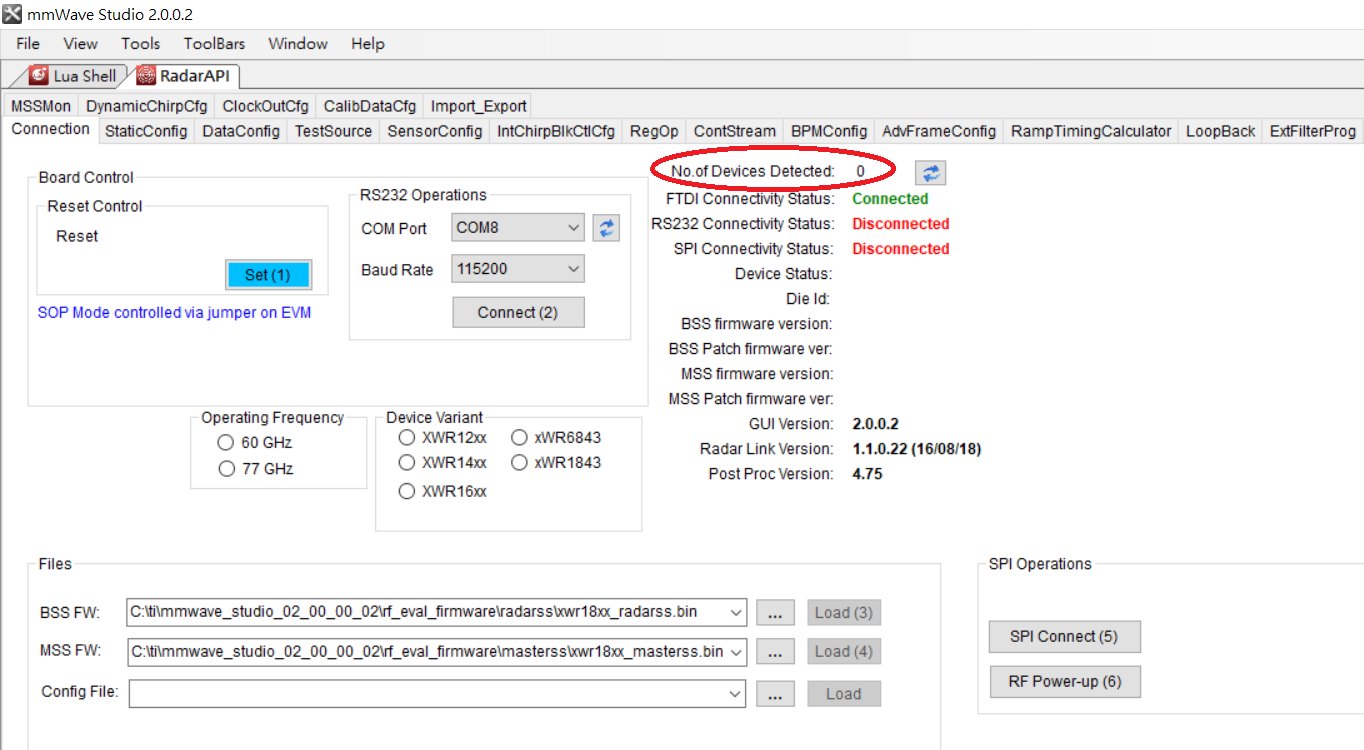Choose the xWR1843 device variant
The image size is (1364, 750).
coord(519,463)
